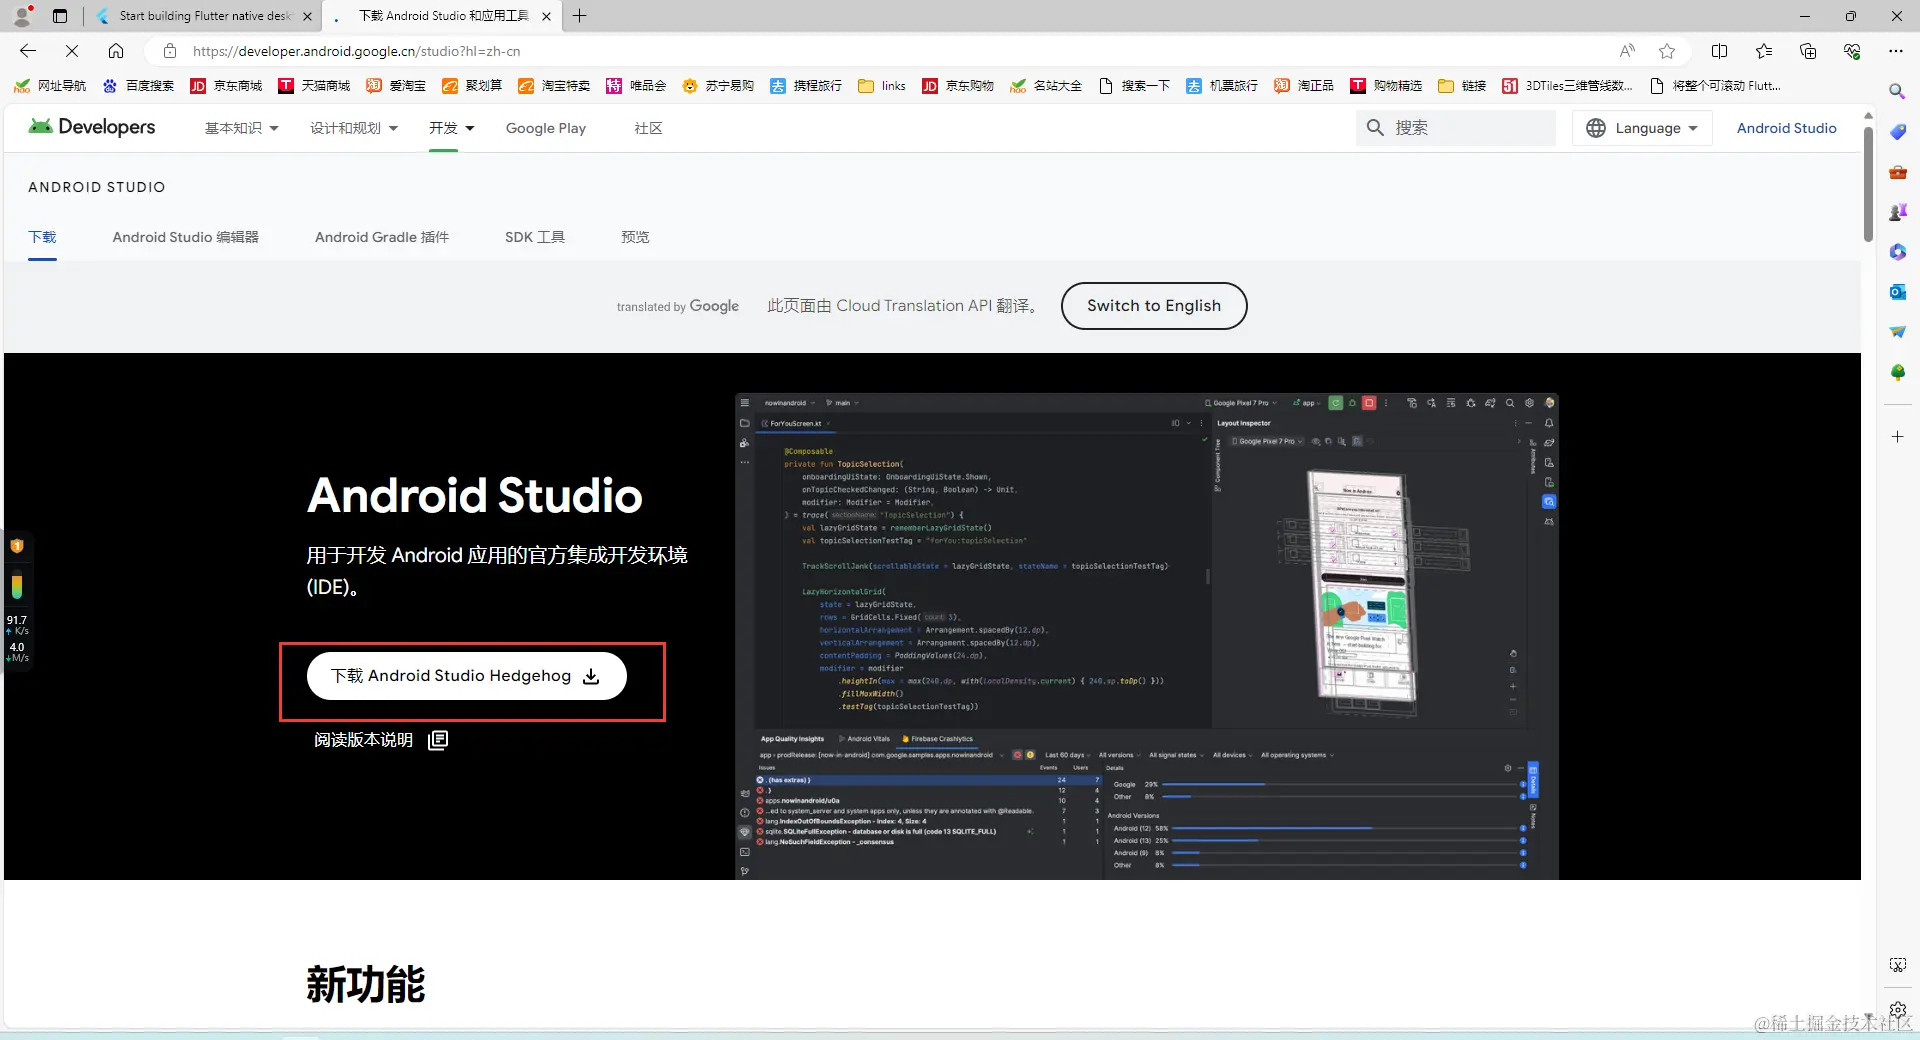Screen dimensions: 1920x1040
Task: Open the 网址导航 bookmark
Action: tap(50, 86)
